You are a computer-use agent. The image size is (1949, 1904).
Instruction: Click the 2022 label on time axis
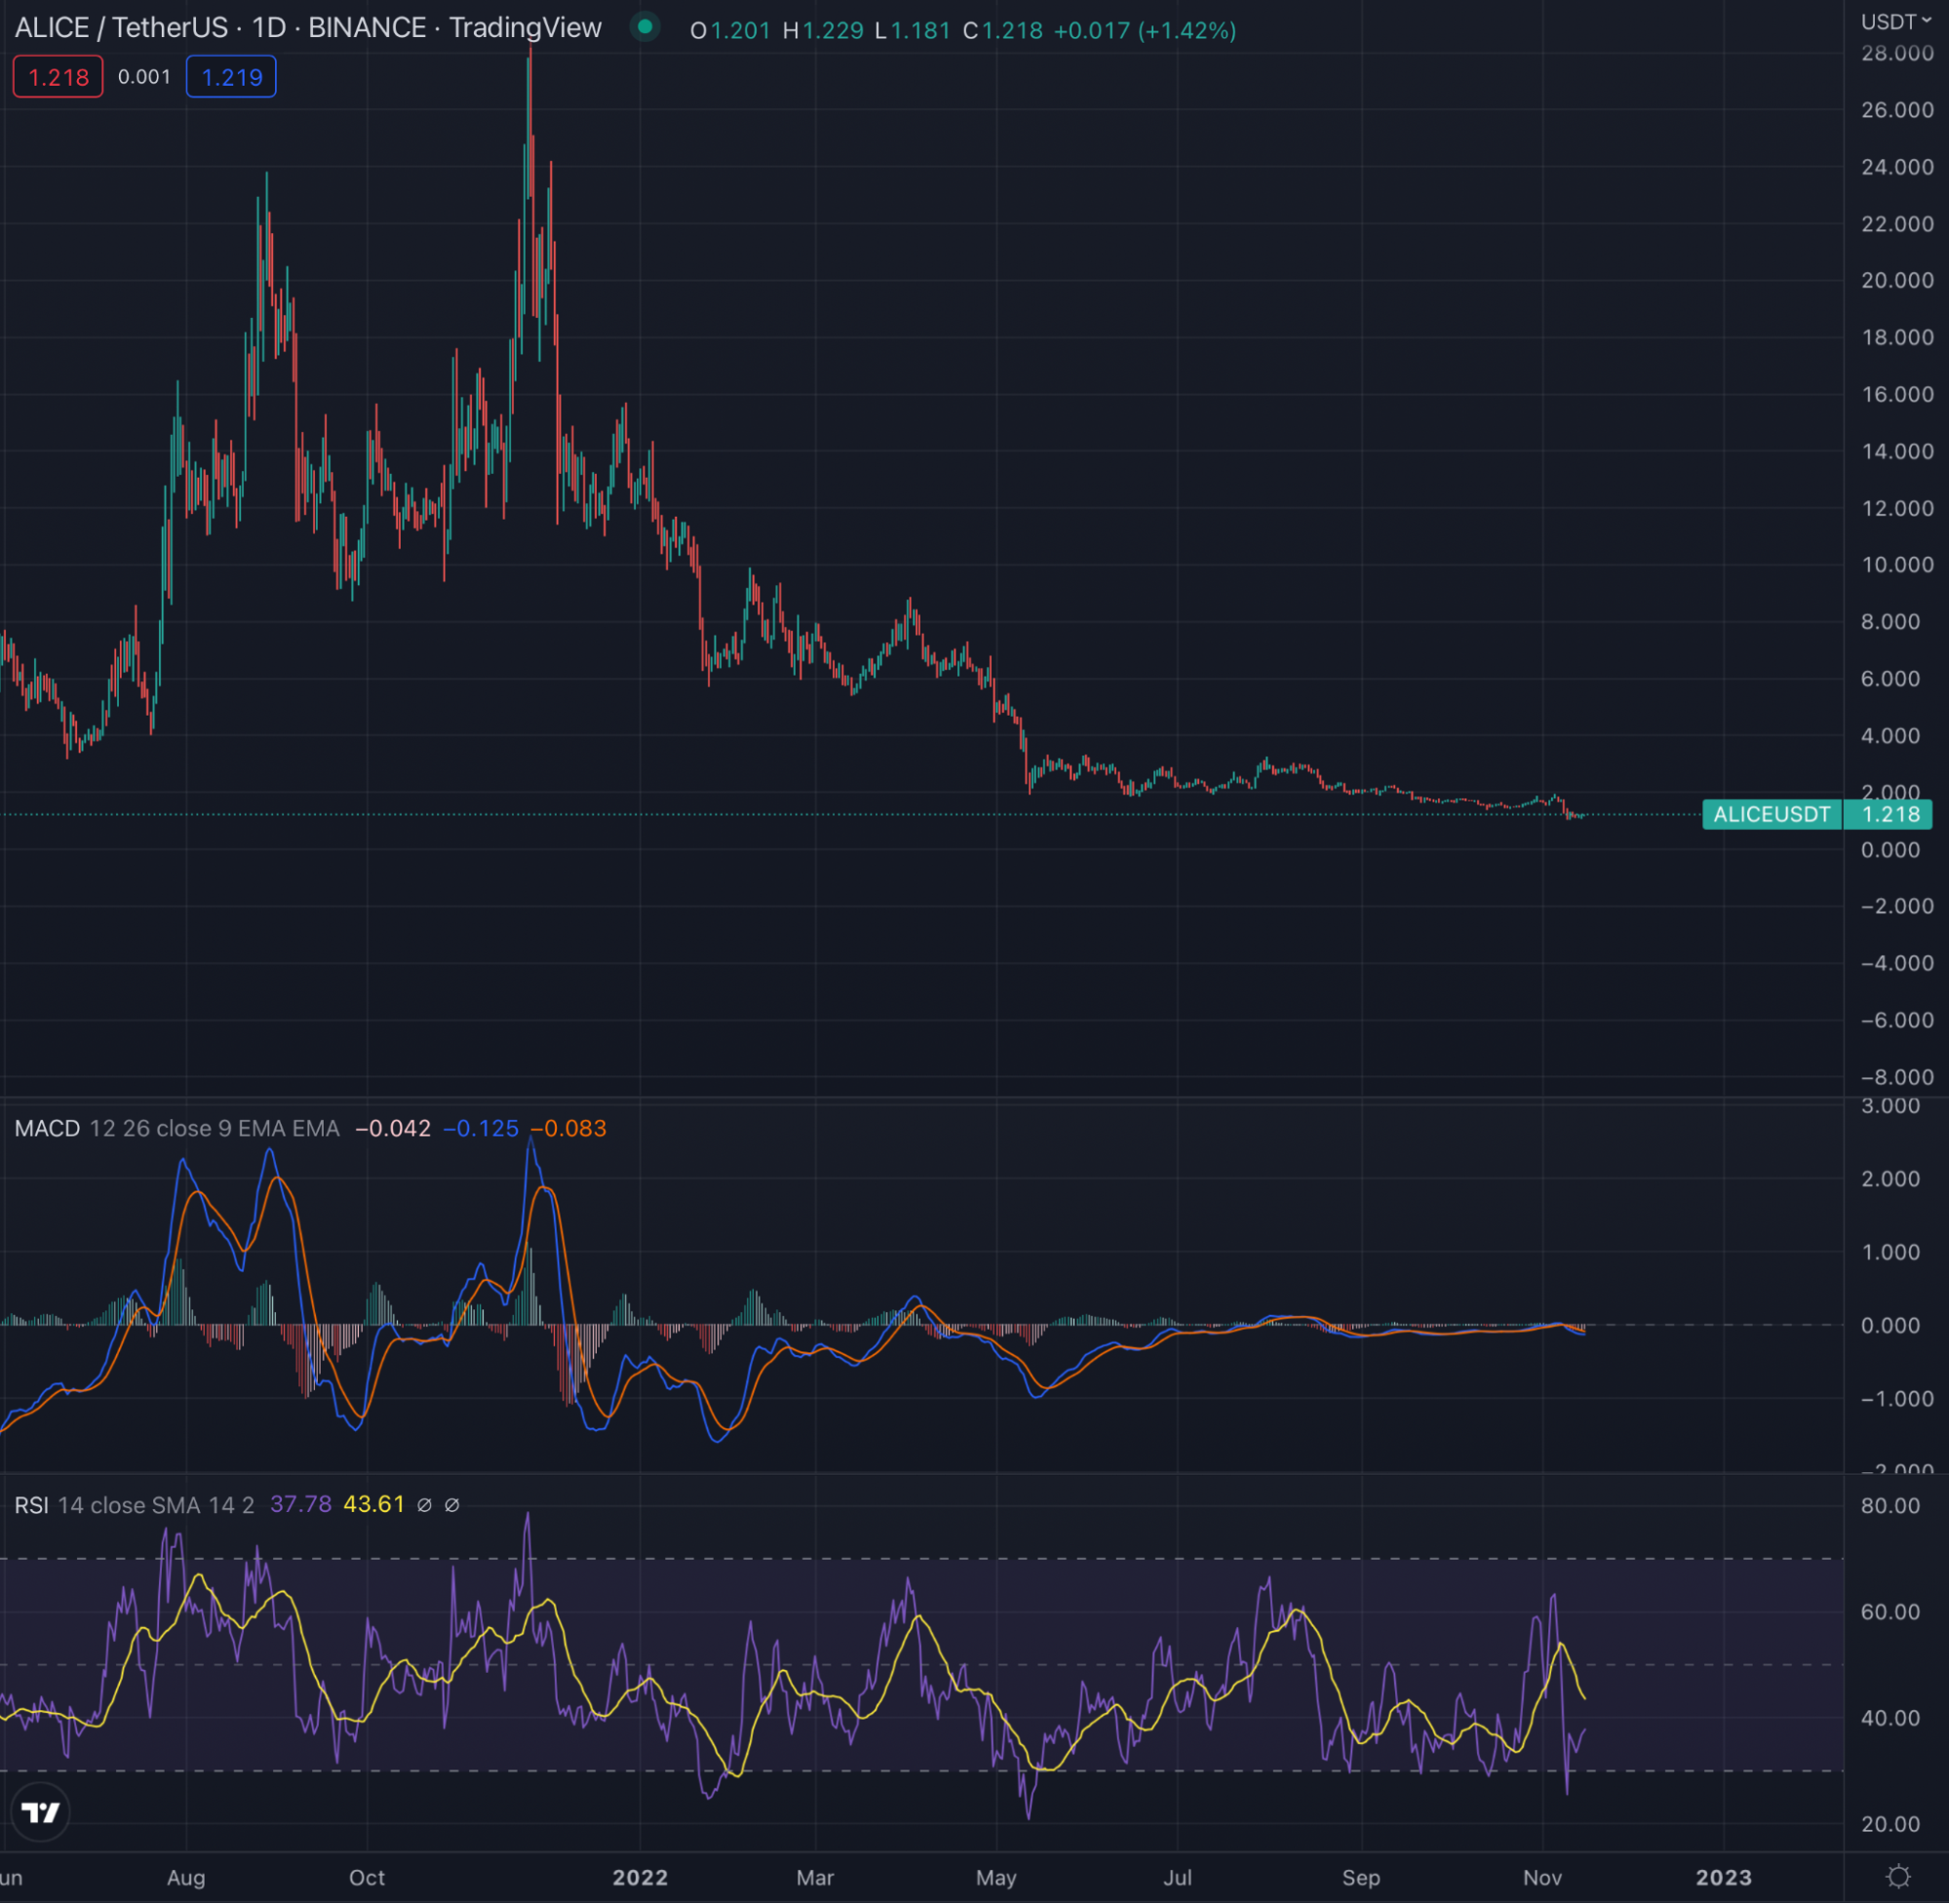pyautogui.click(x=640, y=1877)
